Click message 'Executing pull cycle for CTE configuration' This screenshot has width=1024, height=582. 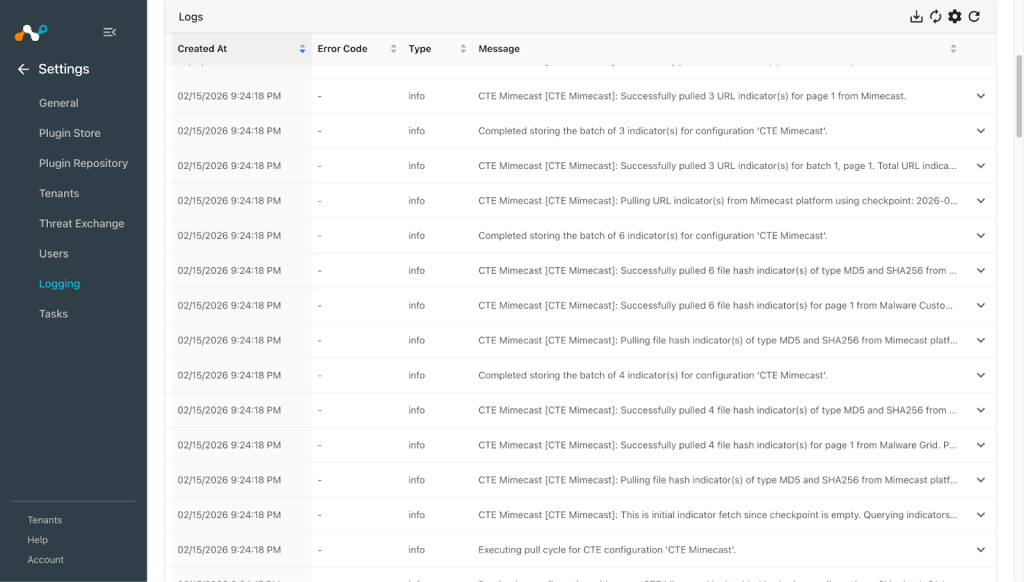[607, 550]
